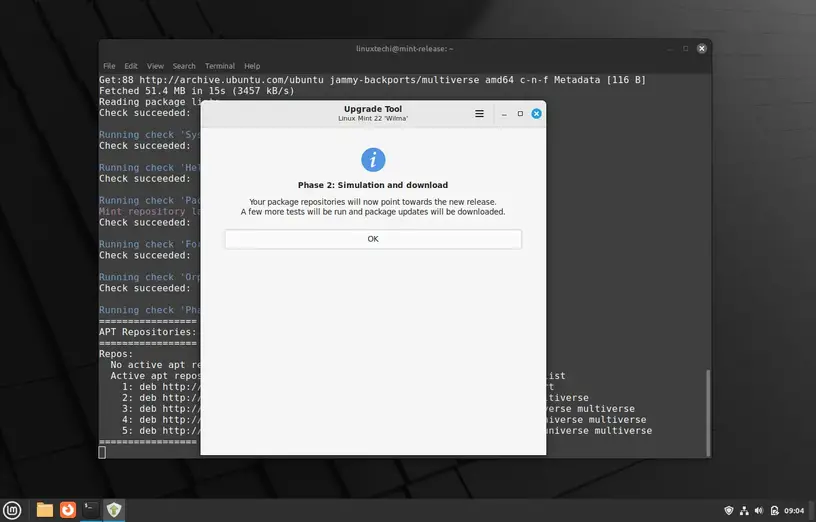Open the terminal Search menu

pos(184,66)
